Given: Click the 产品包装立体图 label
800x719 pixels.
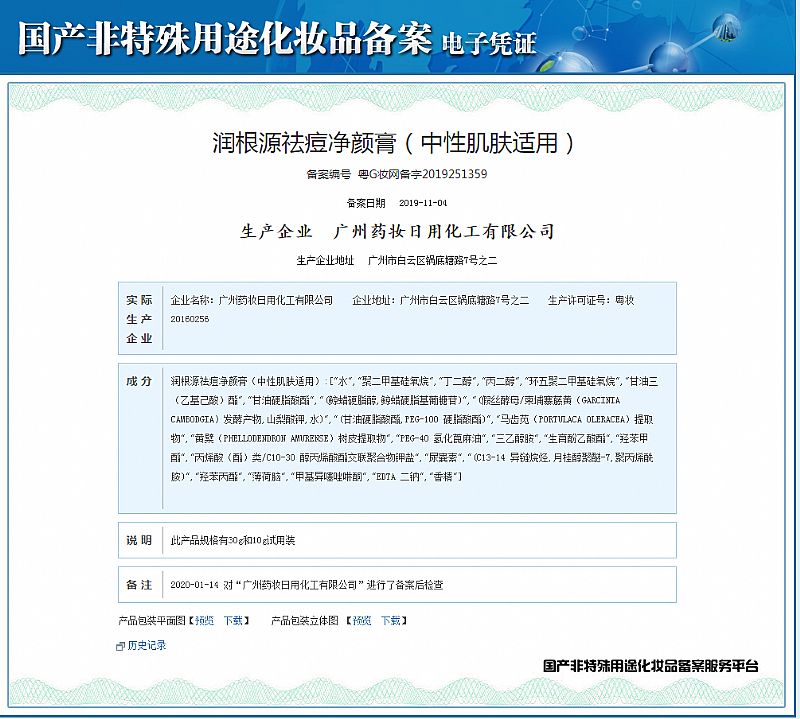Looking at the screenshot, I should pos(305,621).
